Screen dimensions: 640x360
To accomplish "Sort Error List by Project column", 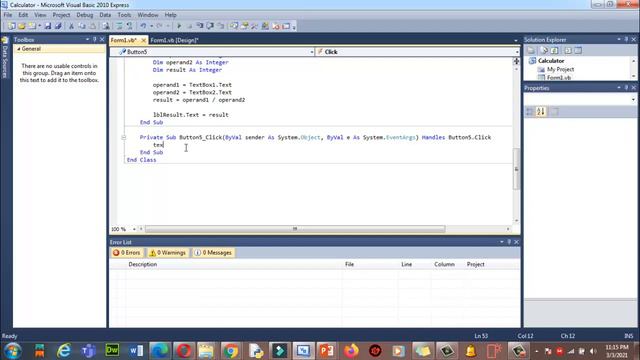I will click(x=491, y=264).
